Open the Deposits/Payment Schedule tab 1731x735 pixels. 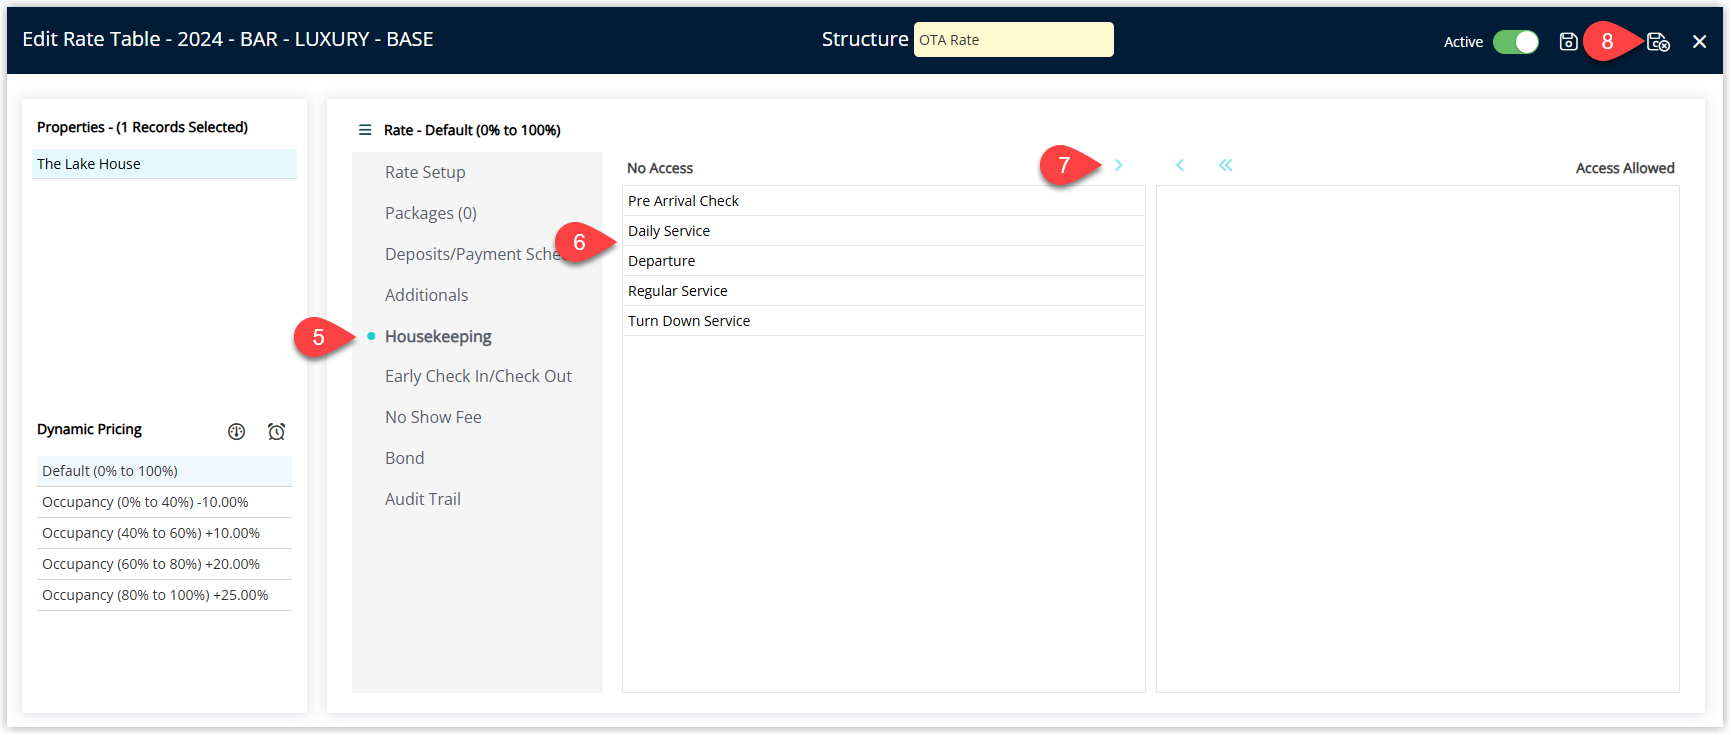[476, 254]
